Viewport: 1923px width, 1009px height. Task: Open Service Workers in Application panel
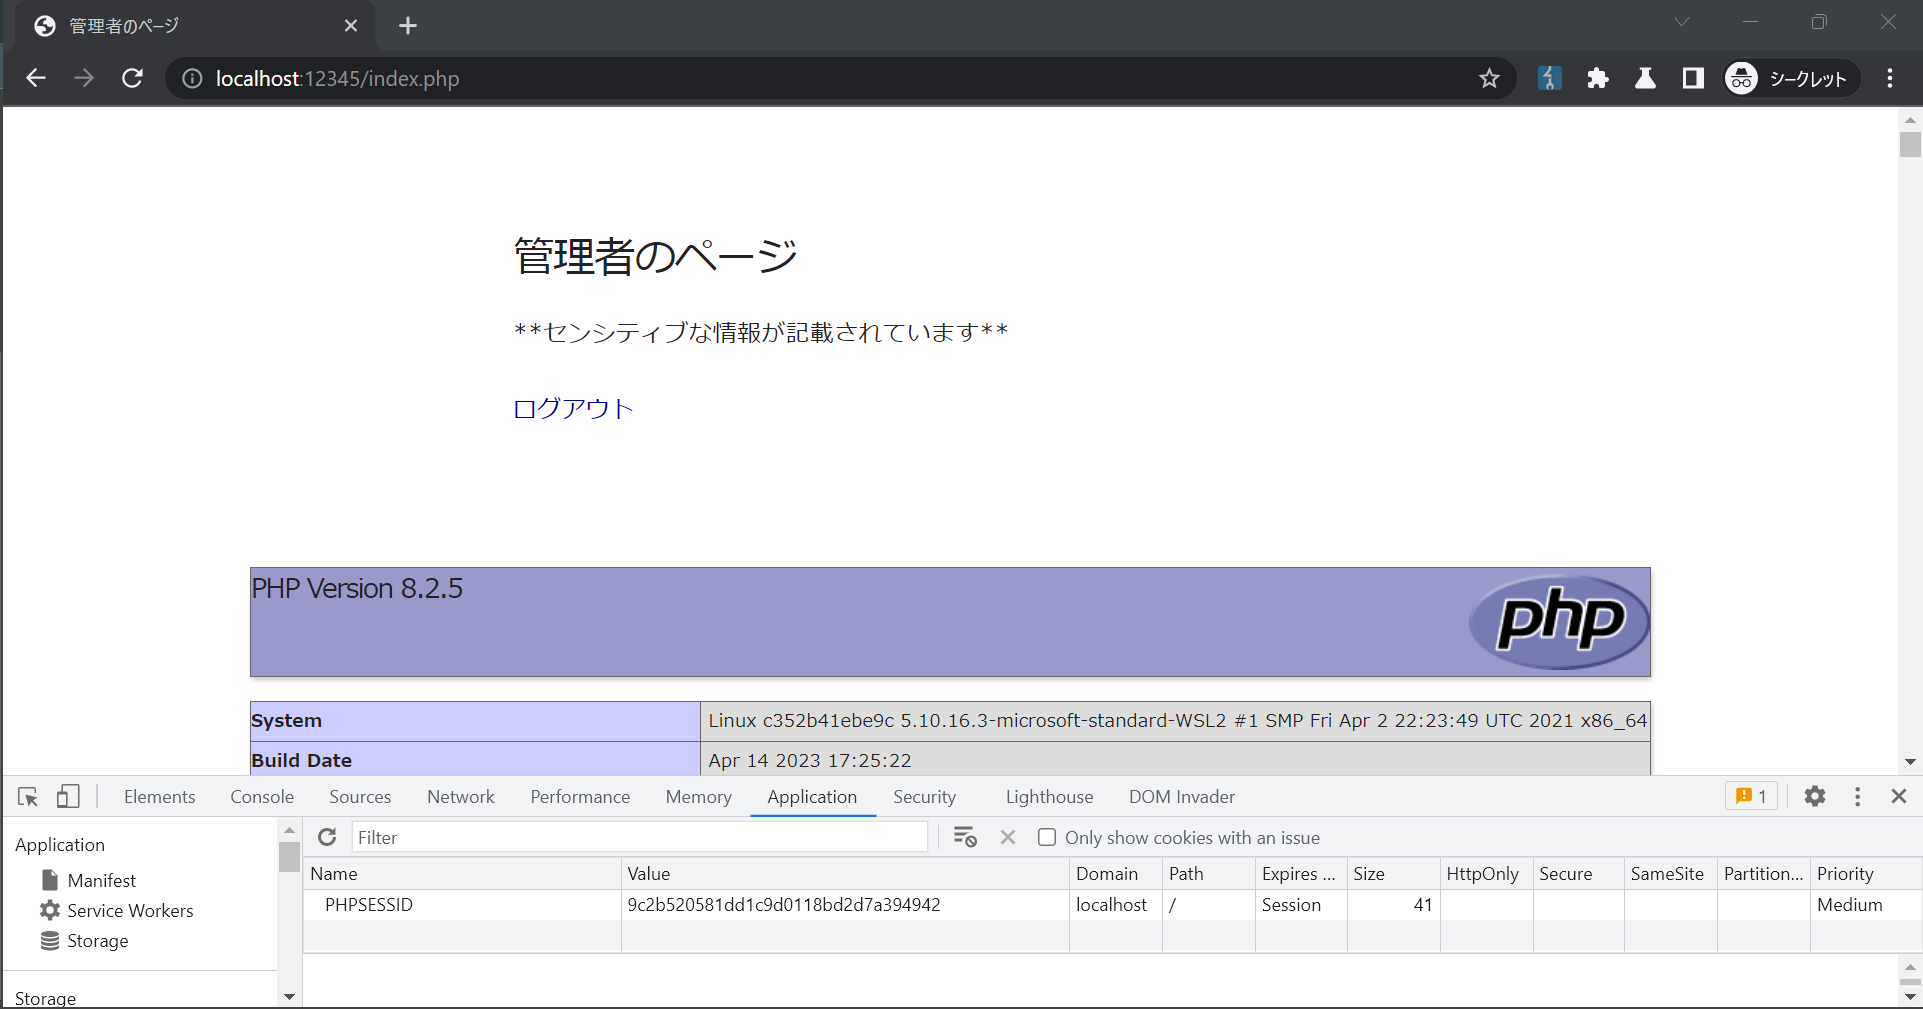(x=129, y=910)
